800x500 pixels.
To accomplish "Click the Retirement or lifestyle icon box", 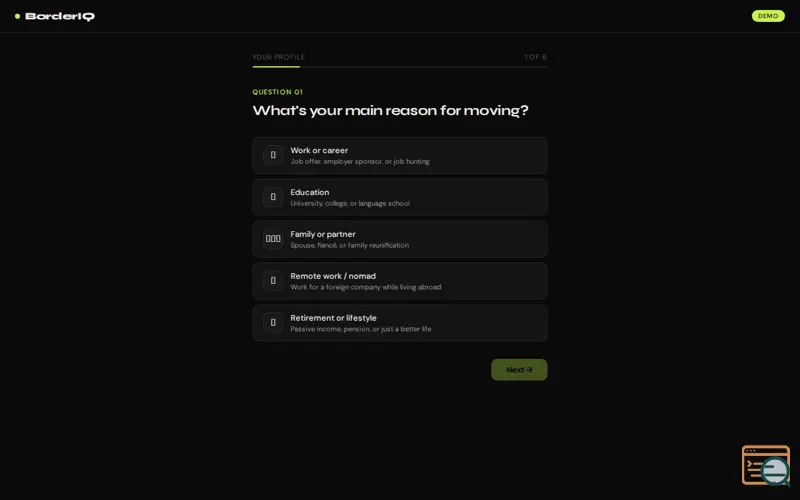I will (273, 322).
